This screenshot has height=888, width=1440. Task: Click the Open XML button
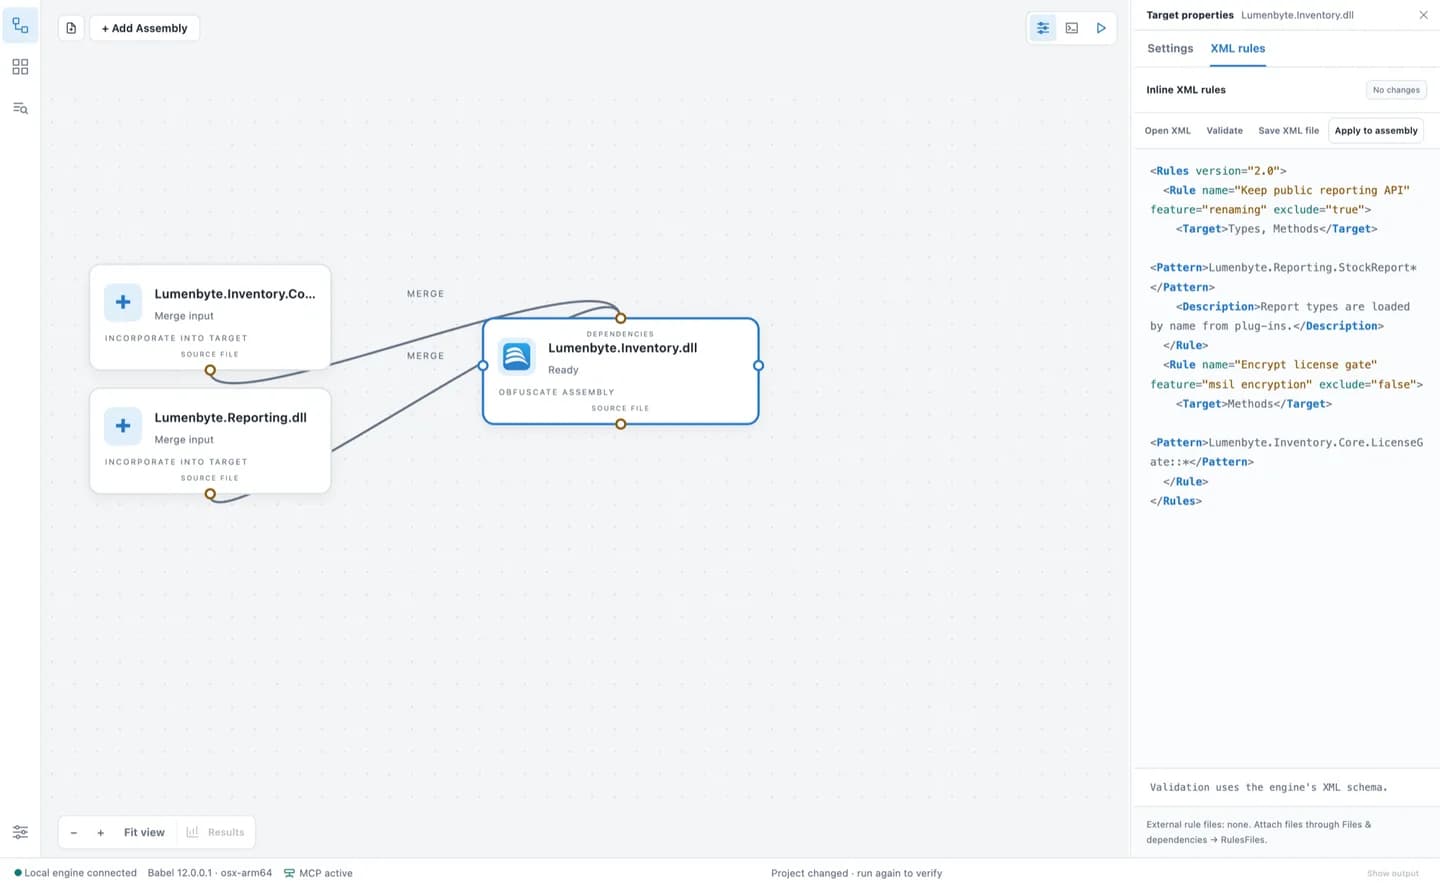(1167, 130)
